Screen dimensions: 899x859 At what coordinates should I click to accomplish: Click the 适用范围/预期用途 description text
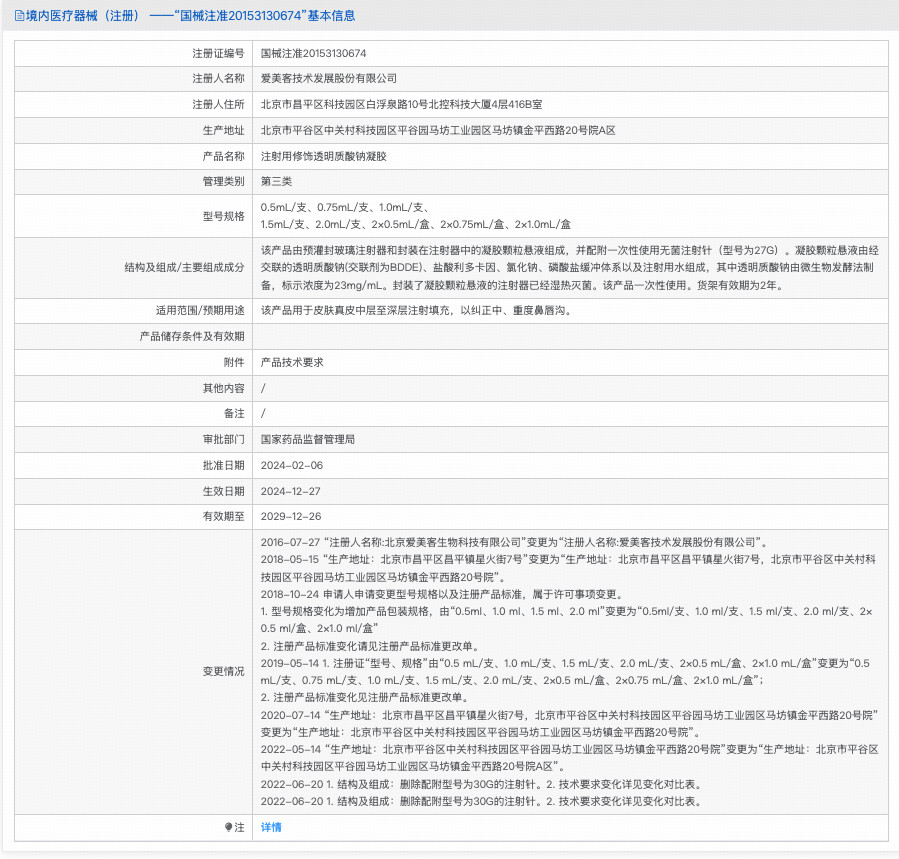(x=416, y=310)
